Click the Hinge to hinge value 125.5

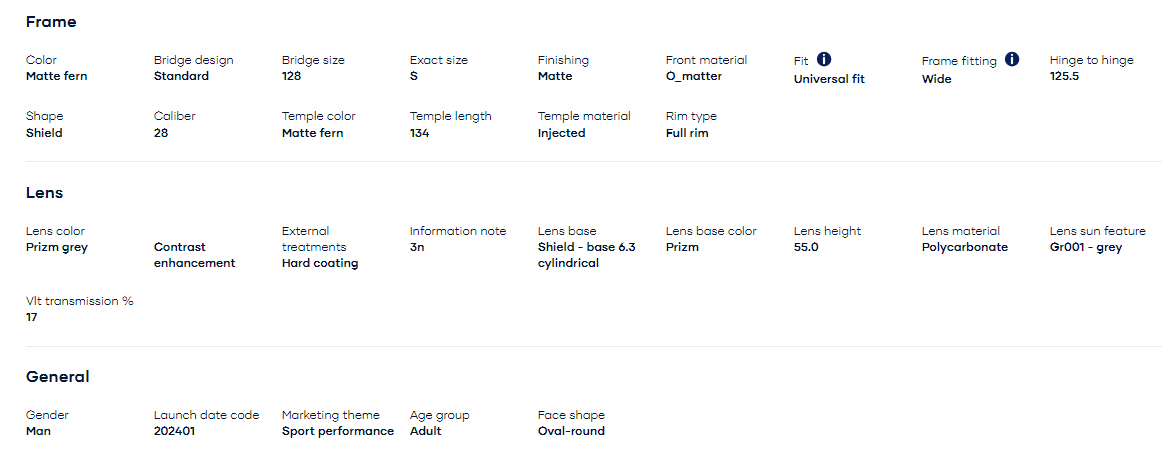[x=1064, y=76]
